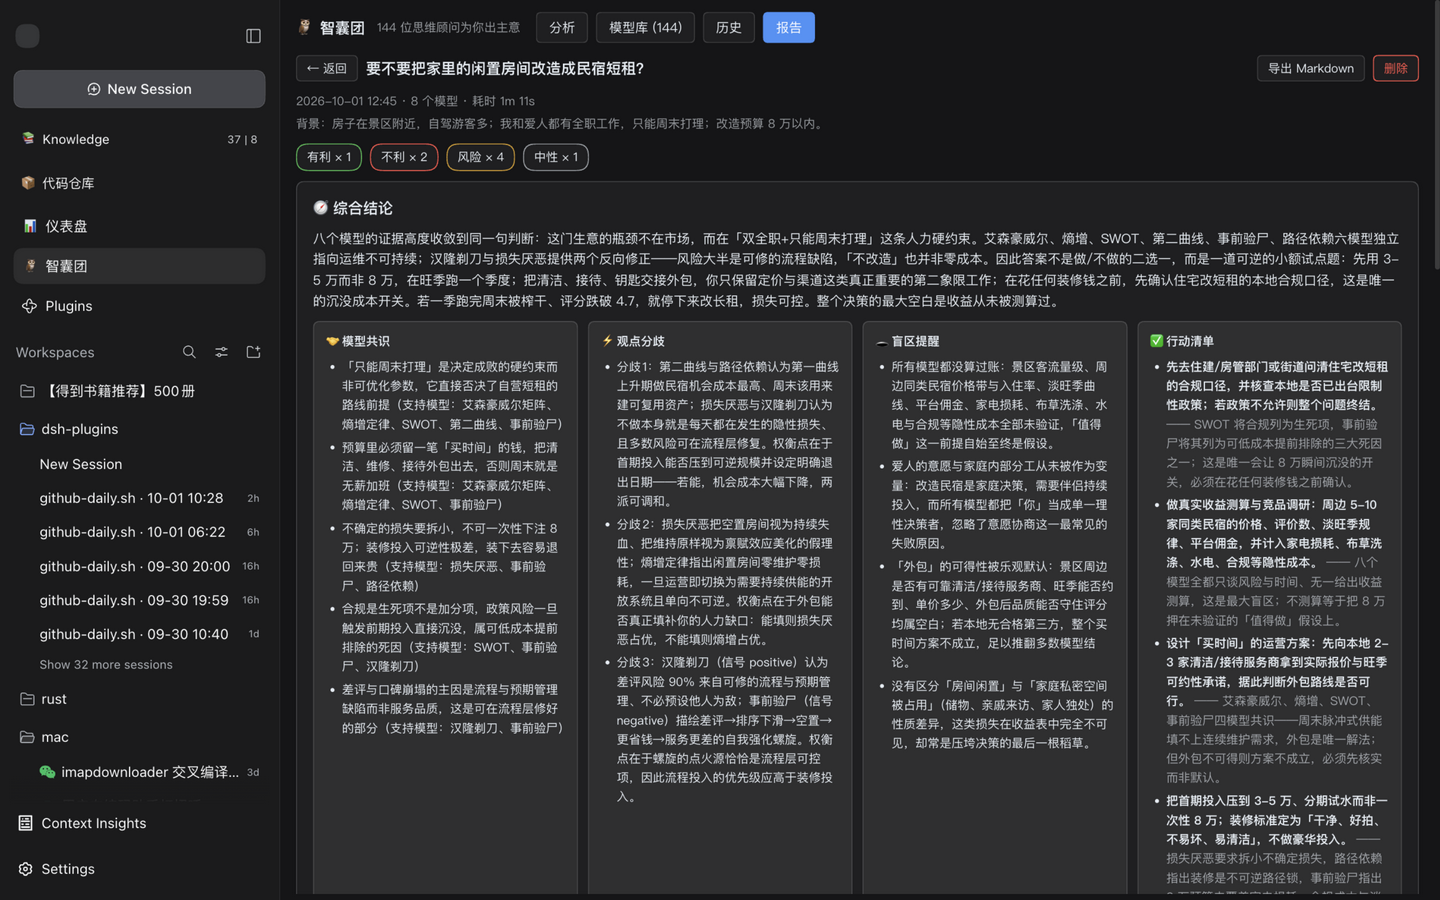Open the Settings gear icon
Image resolution: width=1440 pixels, height=900 pixels.
click(x=25, y=869)
